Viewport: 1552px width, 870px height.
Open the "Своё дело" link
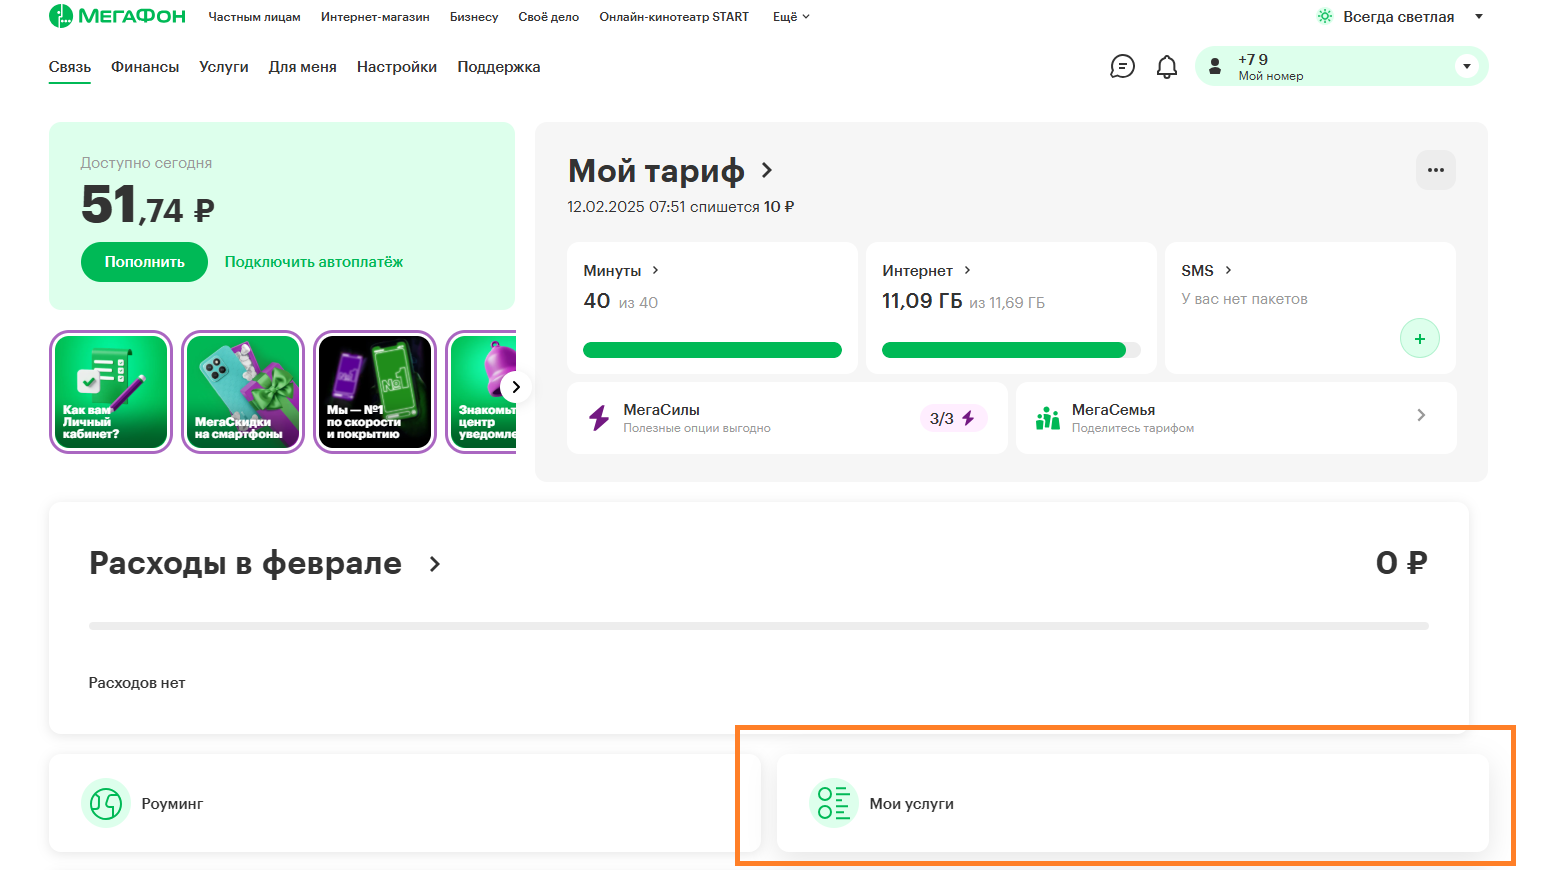point(549,17)
